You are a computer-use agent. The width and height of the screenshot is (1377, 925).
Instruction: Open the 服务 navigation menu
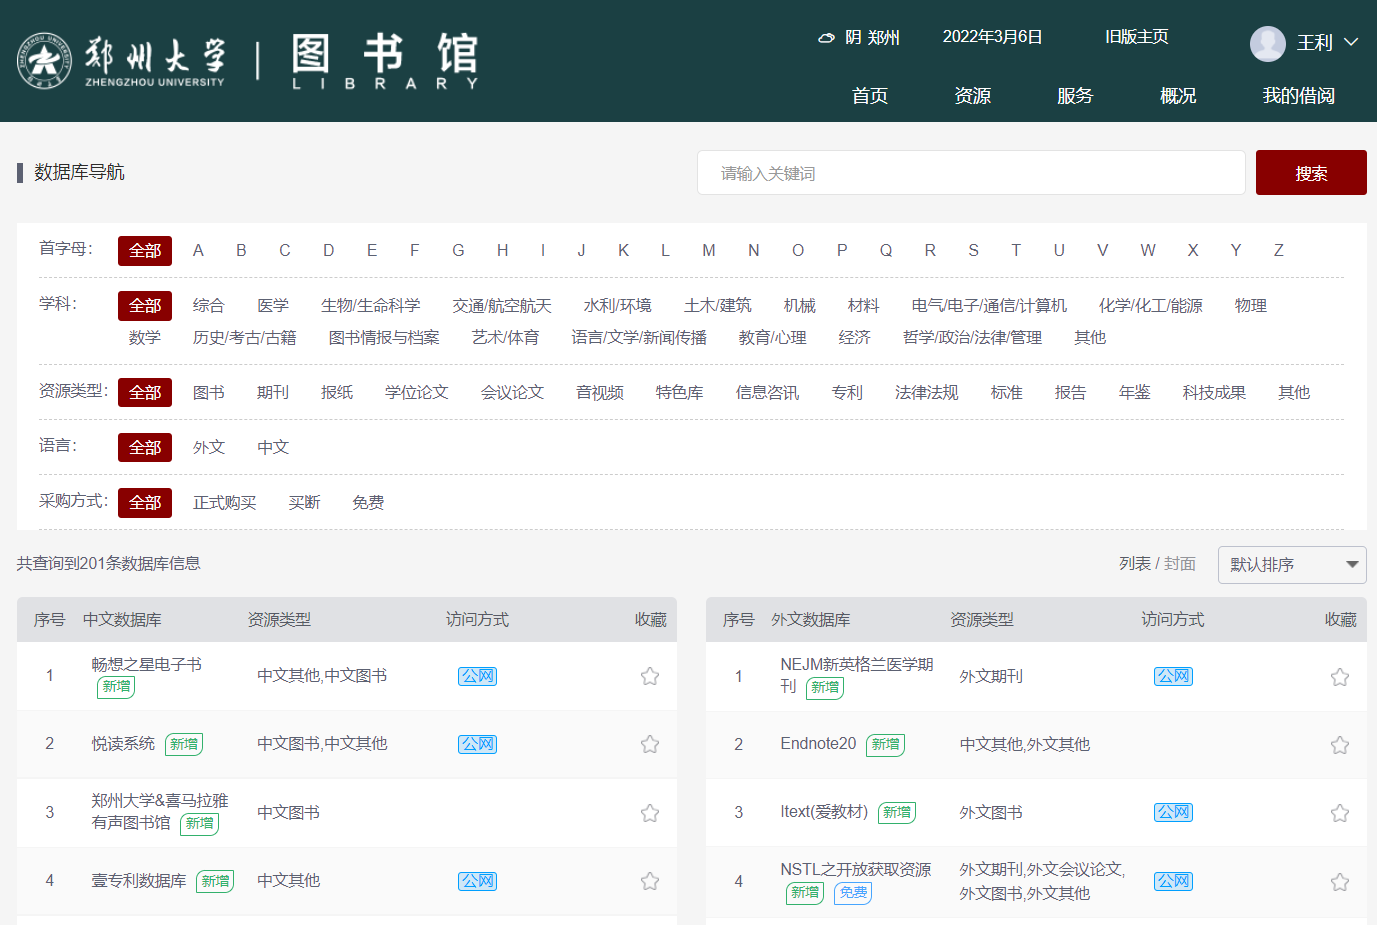pyautogui.click(x=1075, y=96)
